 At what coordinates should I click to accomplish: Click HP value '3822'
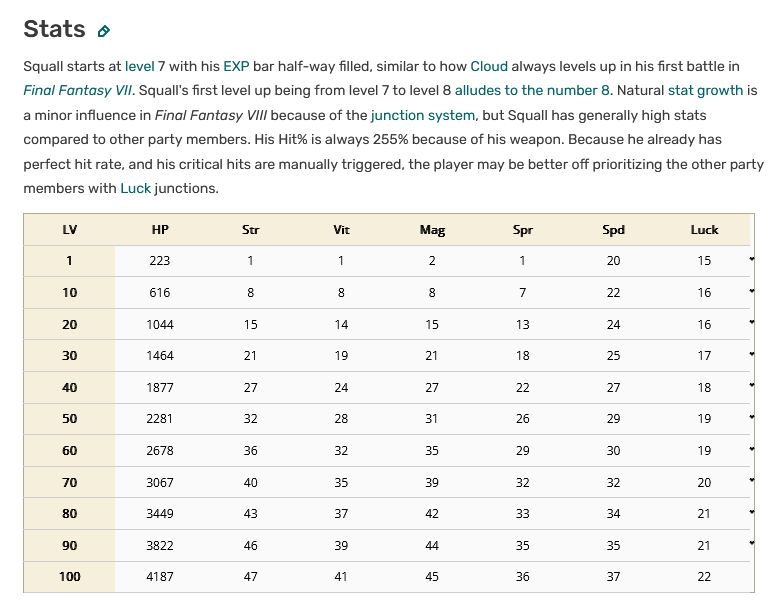(x=160, y=546)
